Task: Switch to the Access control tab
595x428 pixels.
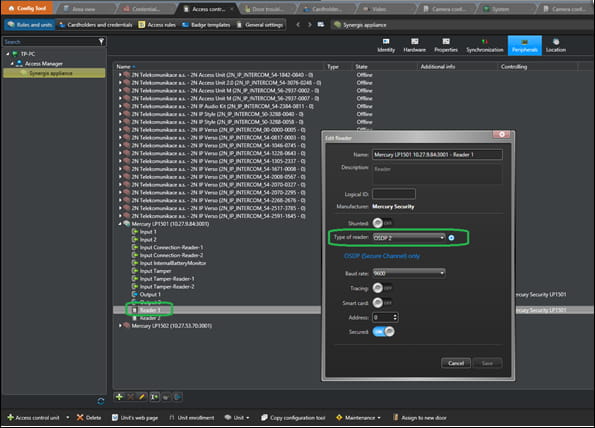Action: [208, 9]
